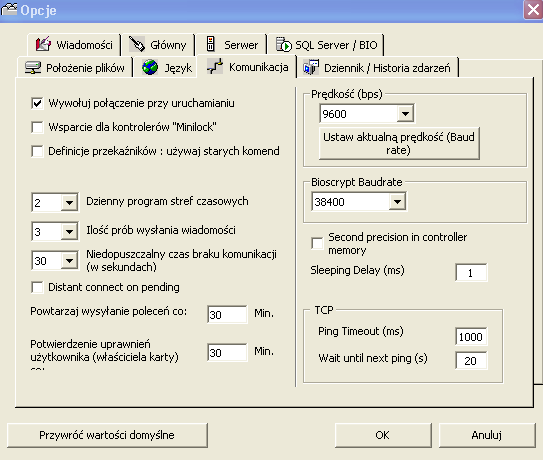This screenshot has width=543, height=460.
Task: Click the Położenie plików computer icon
Action: pyautogui.click(x=33, y=67)
